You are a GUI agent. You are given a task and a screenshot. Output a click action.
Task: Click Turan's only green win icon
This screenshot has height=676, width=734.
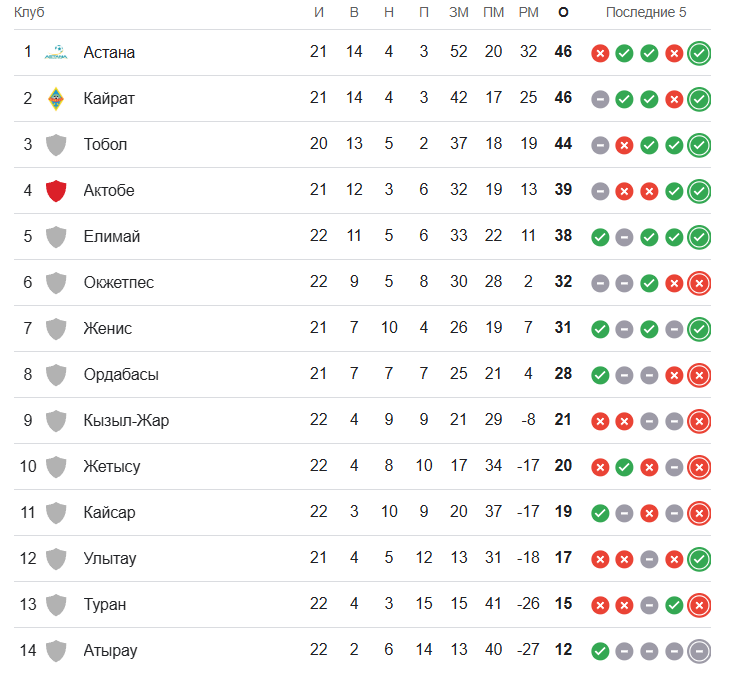(x=674, y=605)
